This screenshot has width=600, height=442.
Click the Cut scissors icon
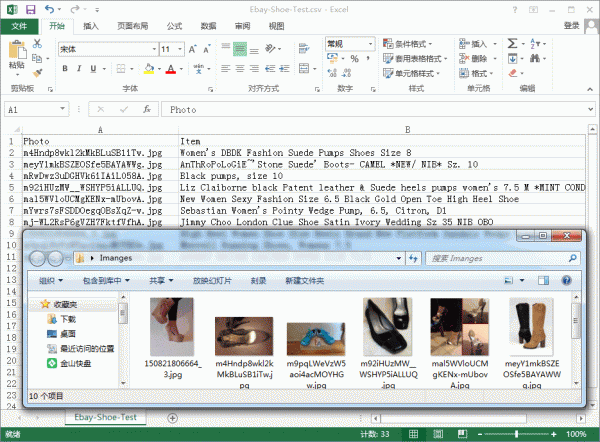coord(37,43)
